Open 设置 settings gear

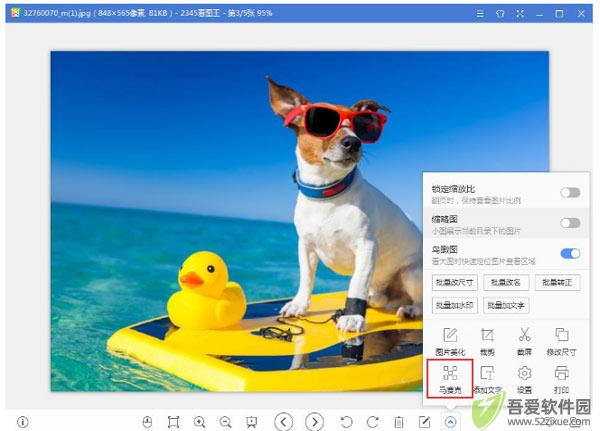(x=524, y=379)
